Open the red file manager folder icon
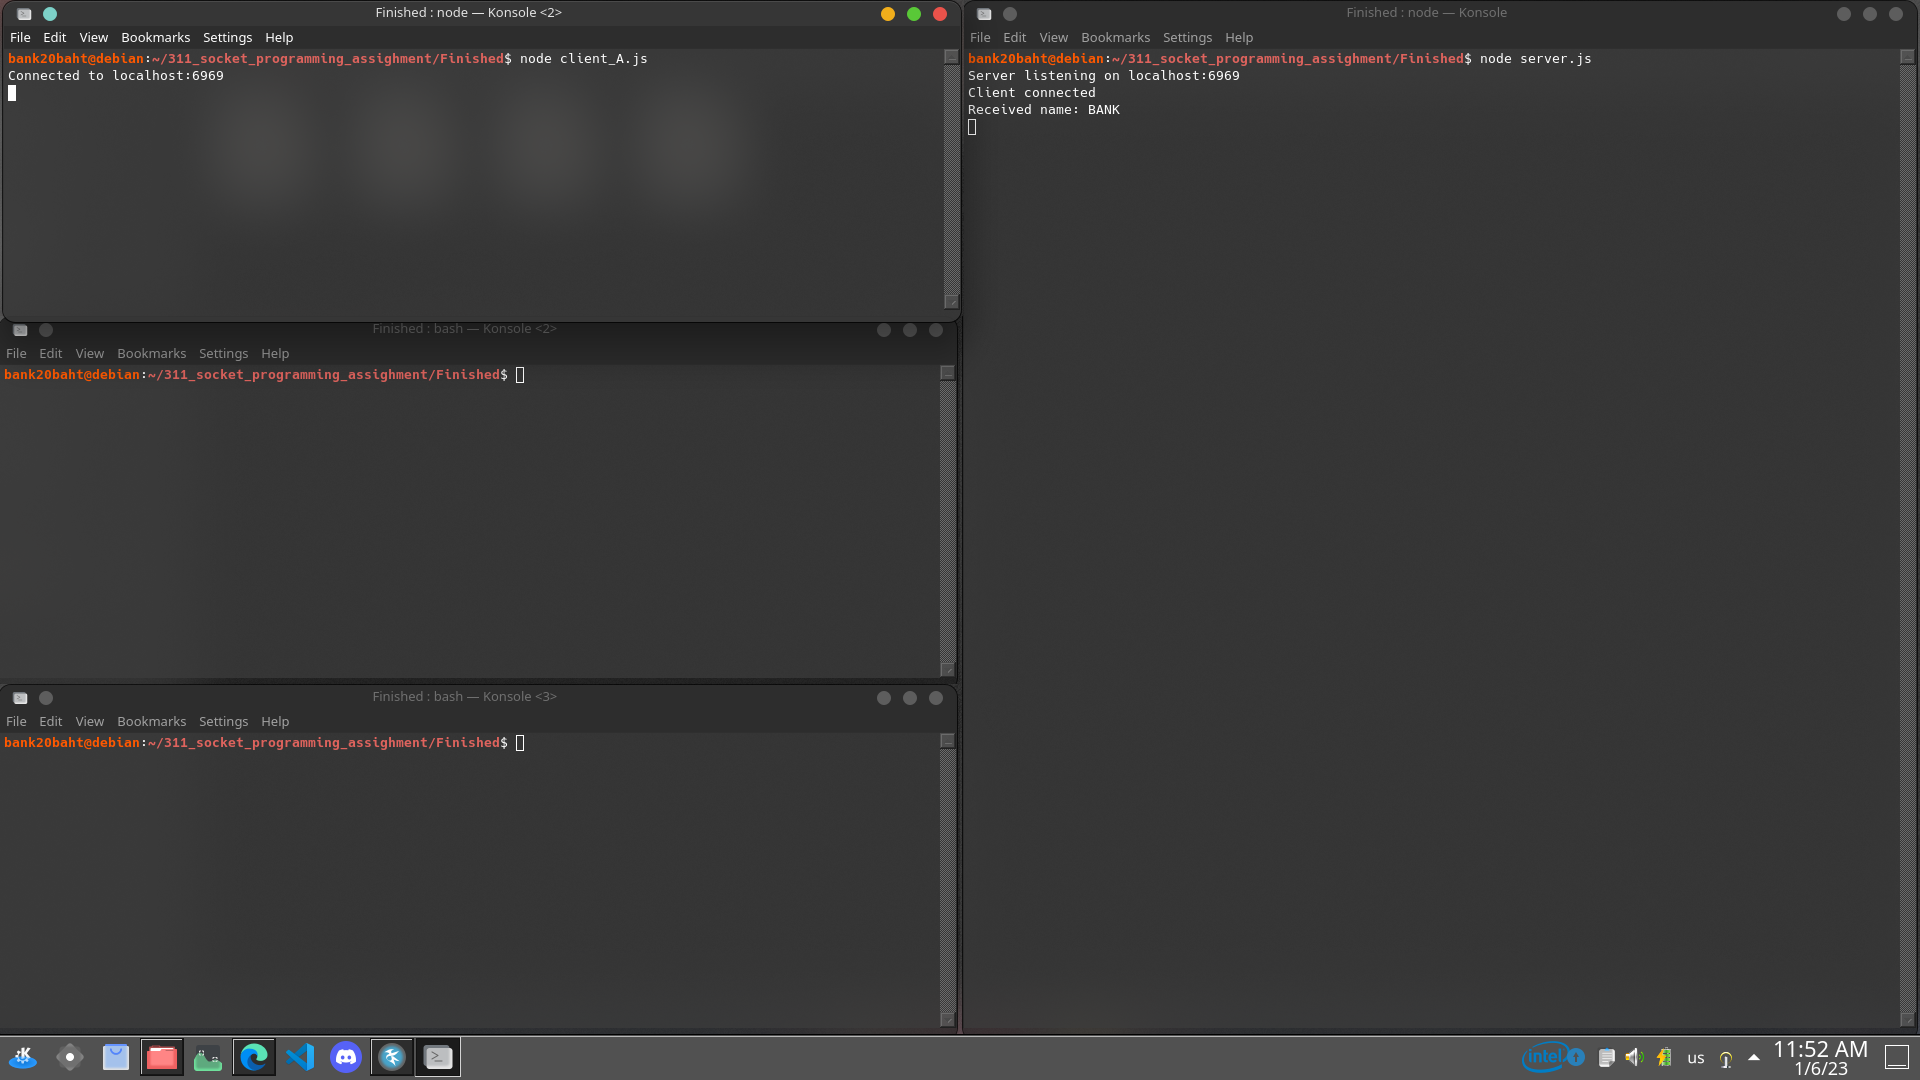1920x1080 pixels. [162, 1057]
